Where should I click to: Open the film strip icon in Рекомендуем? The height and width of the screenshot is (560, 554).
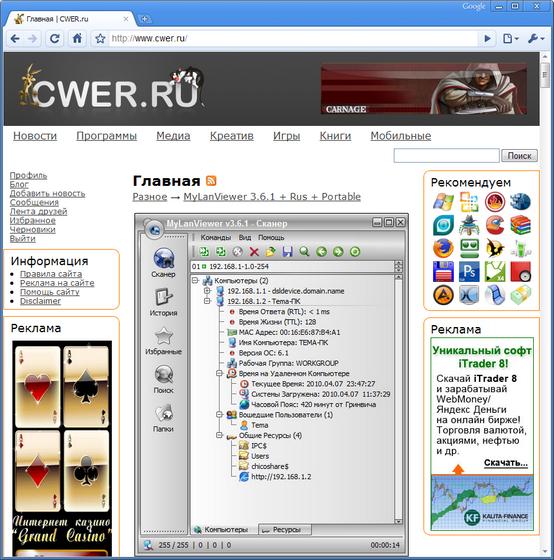point(495,295)
